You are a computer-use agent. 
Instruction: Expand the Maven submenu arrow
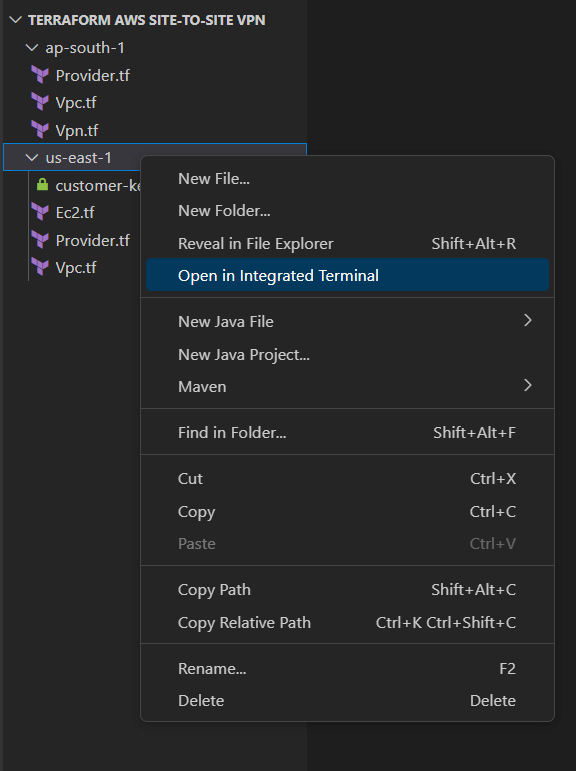[x=528, y=386]
